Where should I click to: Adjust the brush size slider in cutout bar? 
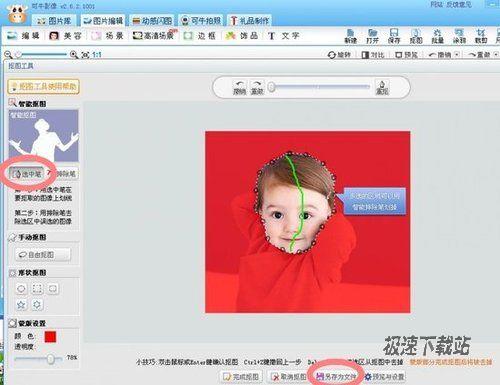click(320, 87)
